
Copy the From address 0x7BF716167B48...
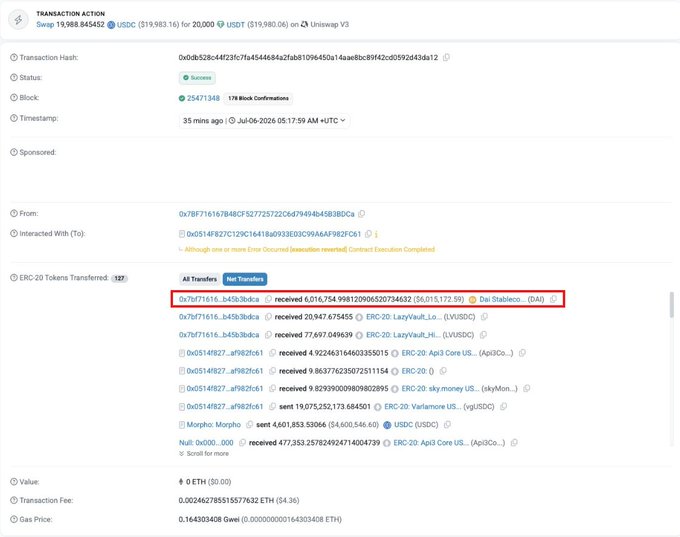coord(362,214)
